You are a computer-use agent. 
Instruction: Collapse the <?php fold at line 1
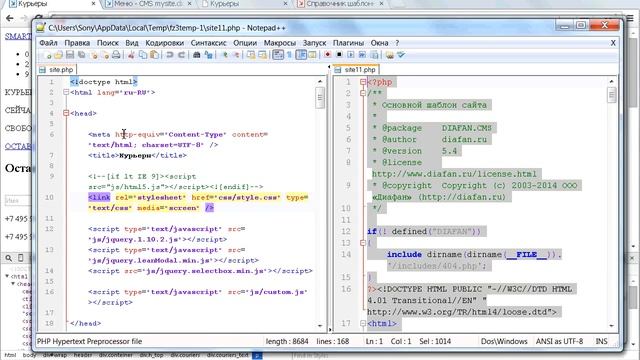pyautogui.click(x=363, y=82)
